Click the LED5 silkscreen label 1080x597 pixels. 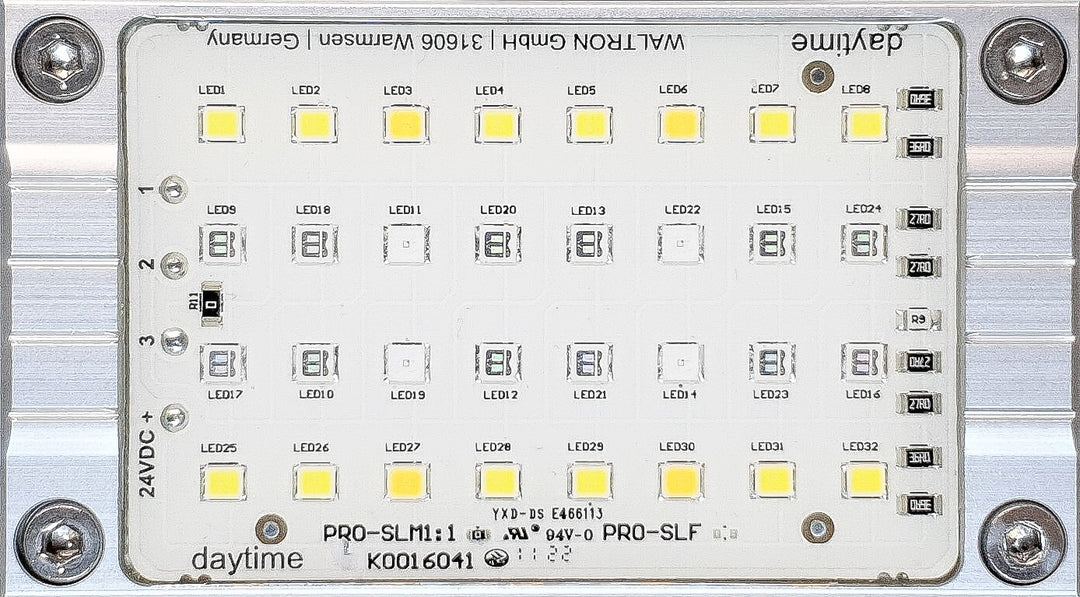click(581, 90)
